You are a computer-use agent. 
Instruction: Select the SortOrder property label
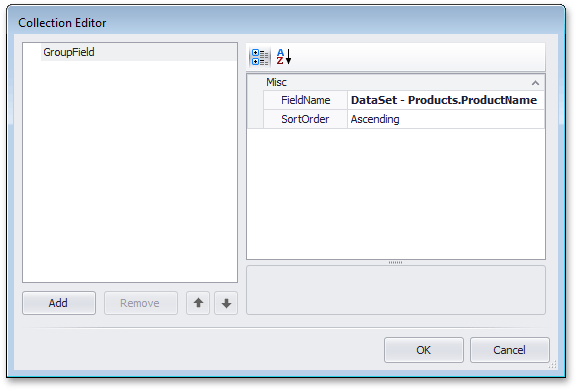click(x=305, y=119)
